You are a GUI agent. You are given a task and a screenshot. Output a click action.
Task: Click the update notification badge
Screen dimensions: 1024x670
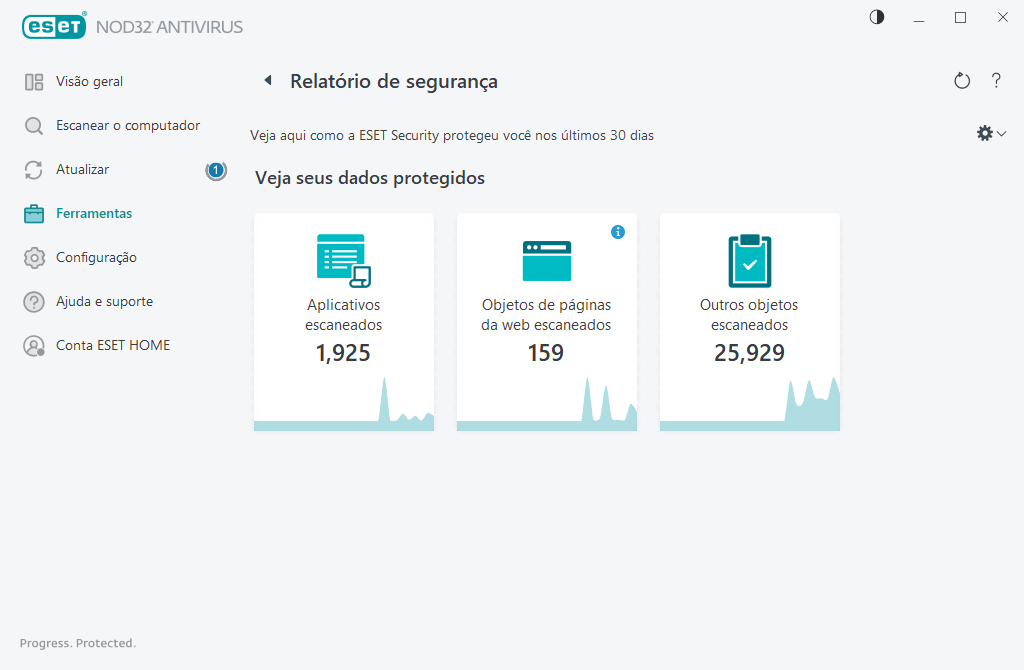click(215, 170)
